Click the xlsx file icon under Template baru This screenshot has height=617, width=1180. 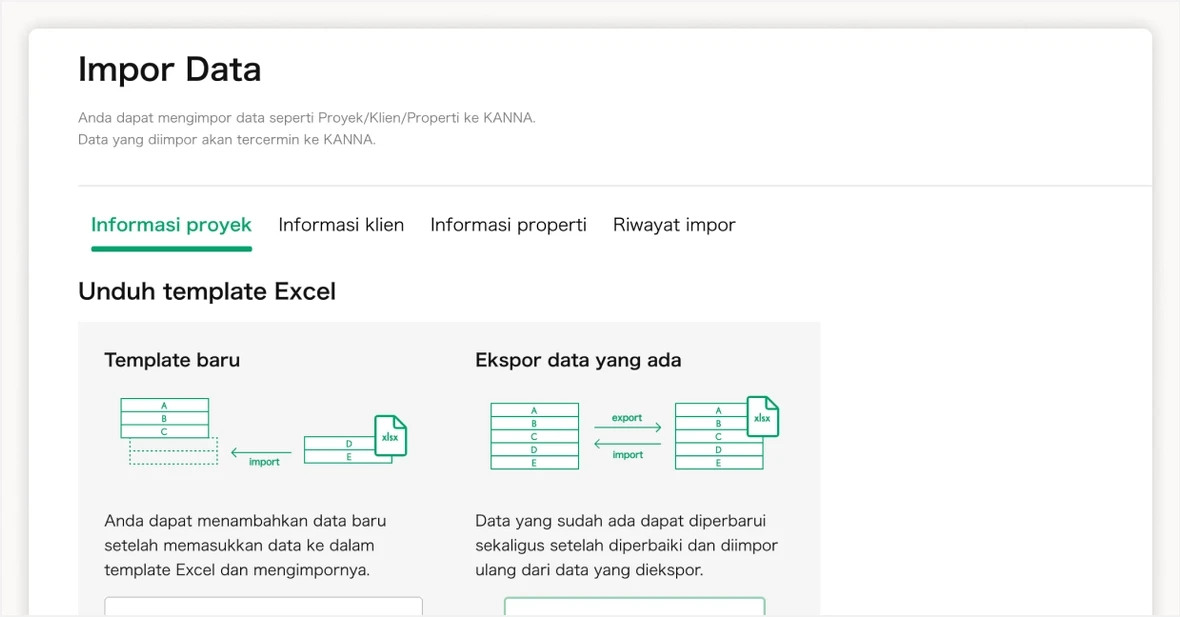391,436
